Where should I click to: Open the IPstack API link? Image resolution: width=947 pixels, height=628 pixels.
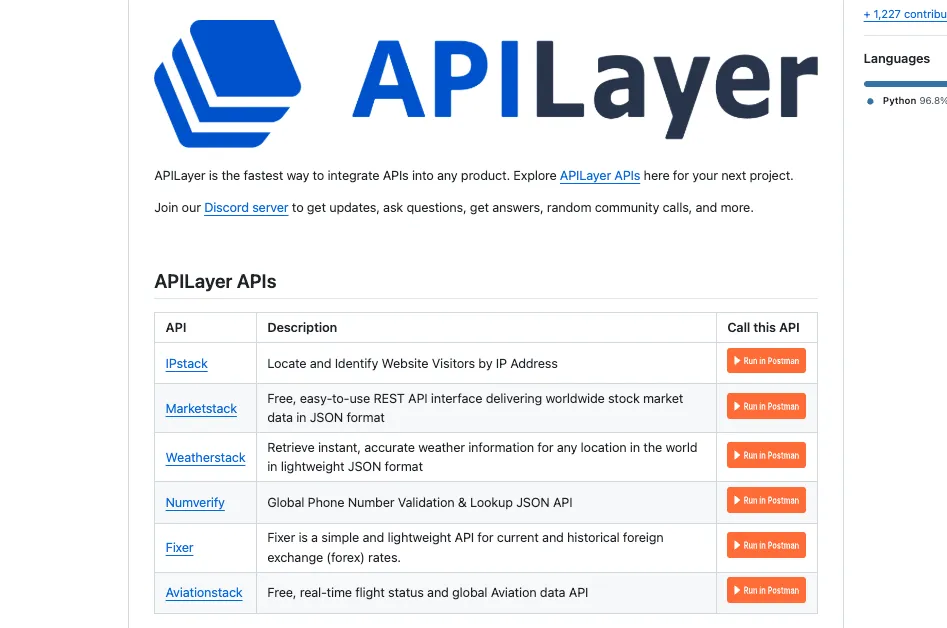coord(187,364)
